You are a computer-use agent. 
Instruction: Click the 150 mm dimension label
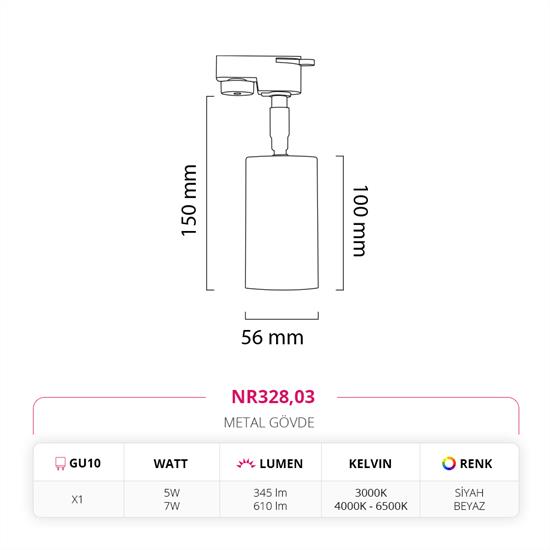[189, 200]
